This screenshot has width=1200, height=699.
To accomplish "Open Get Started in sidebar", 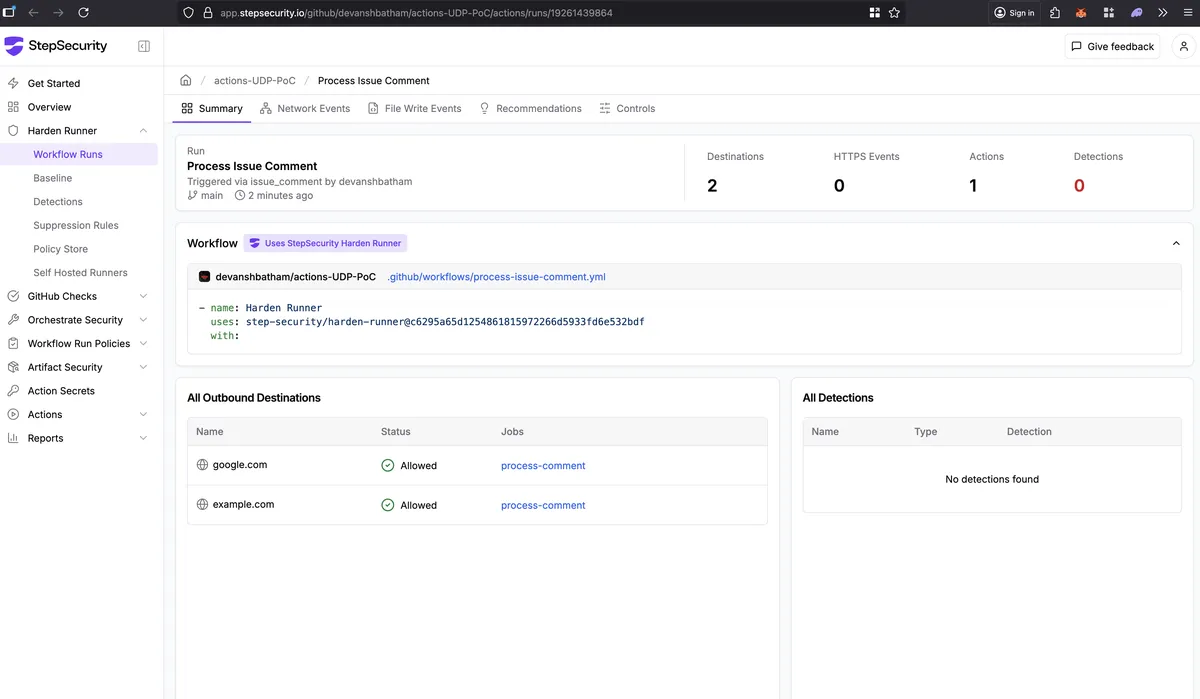I will (x=54, y=83).
